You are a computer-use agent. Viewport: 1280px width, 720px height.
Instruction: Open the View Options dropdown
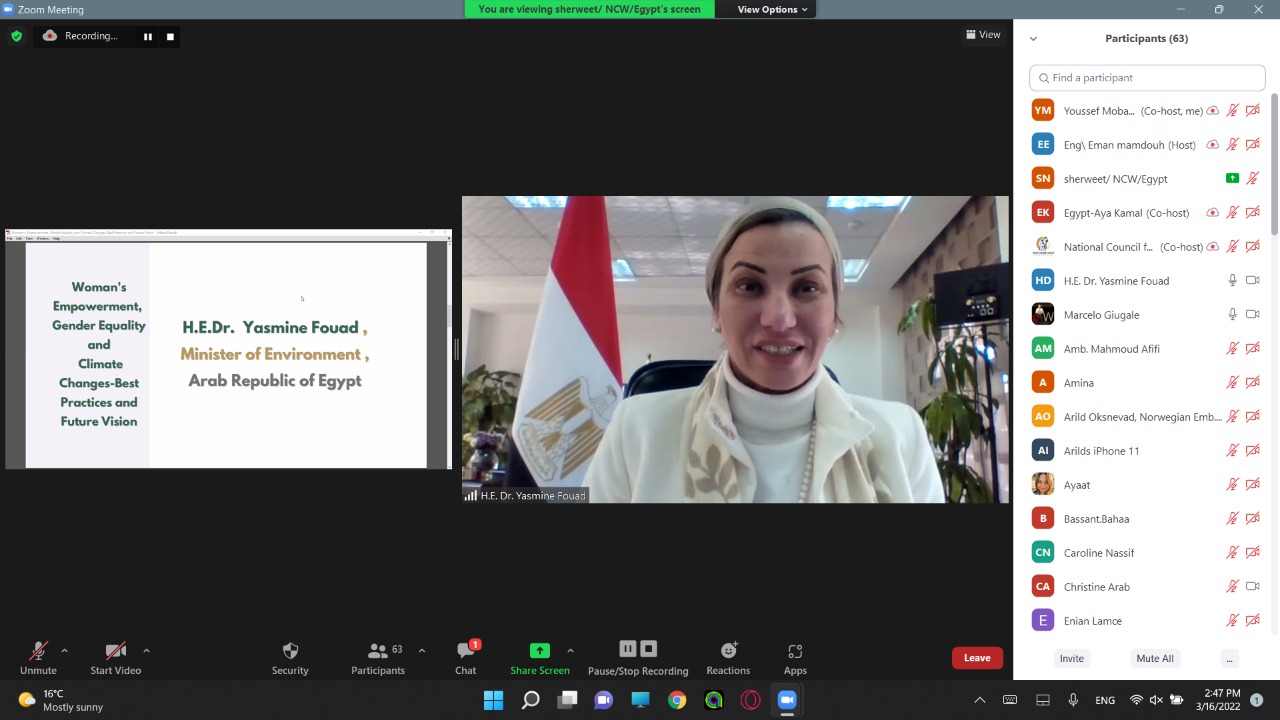(772, 9)
